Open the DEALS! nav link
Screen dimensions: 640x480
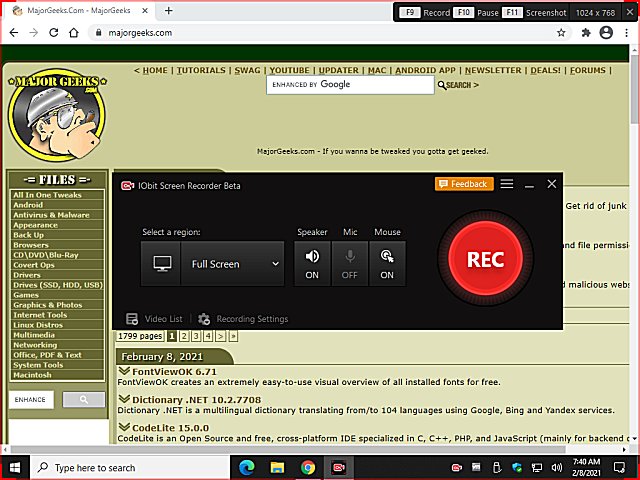546,70
